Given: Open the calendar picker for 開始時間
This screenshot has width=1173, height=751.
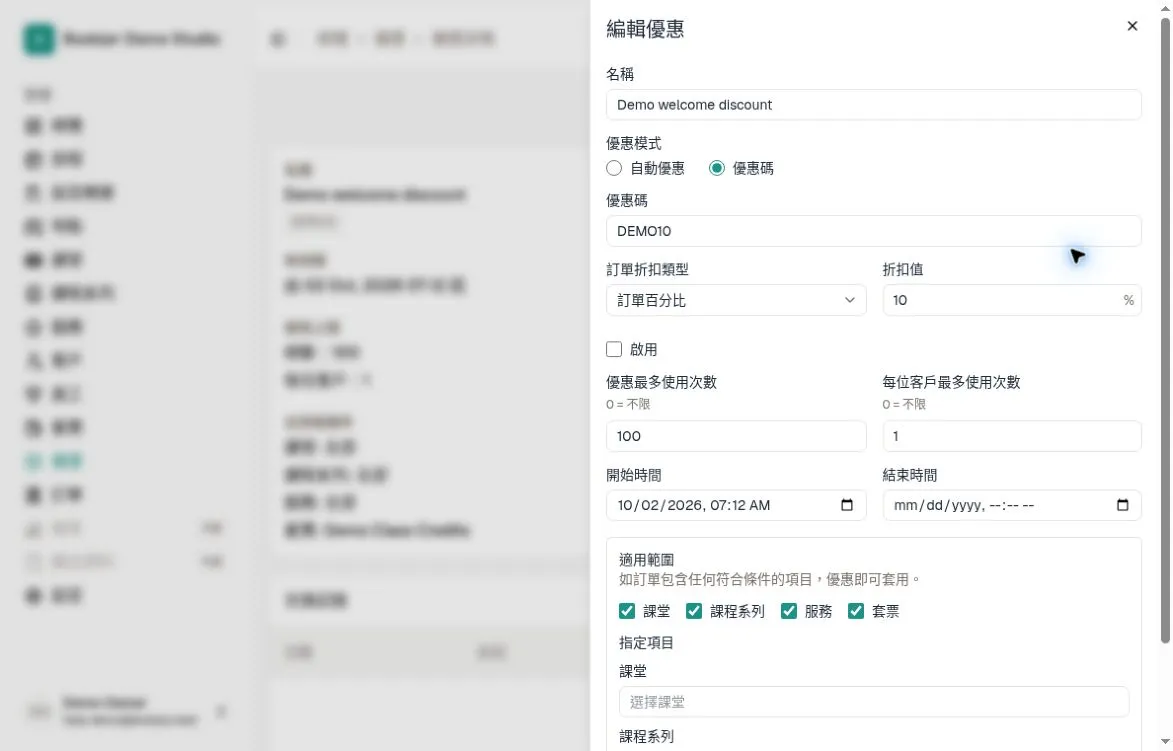Looking at the screenshot, I should (847, 505).
